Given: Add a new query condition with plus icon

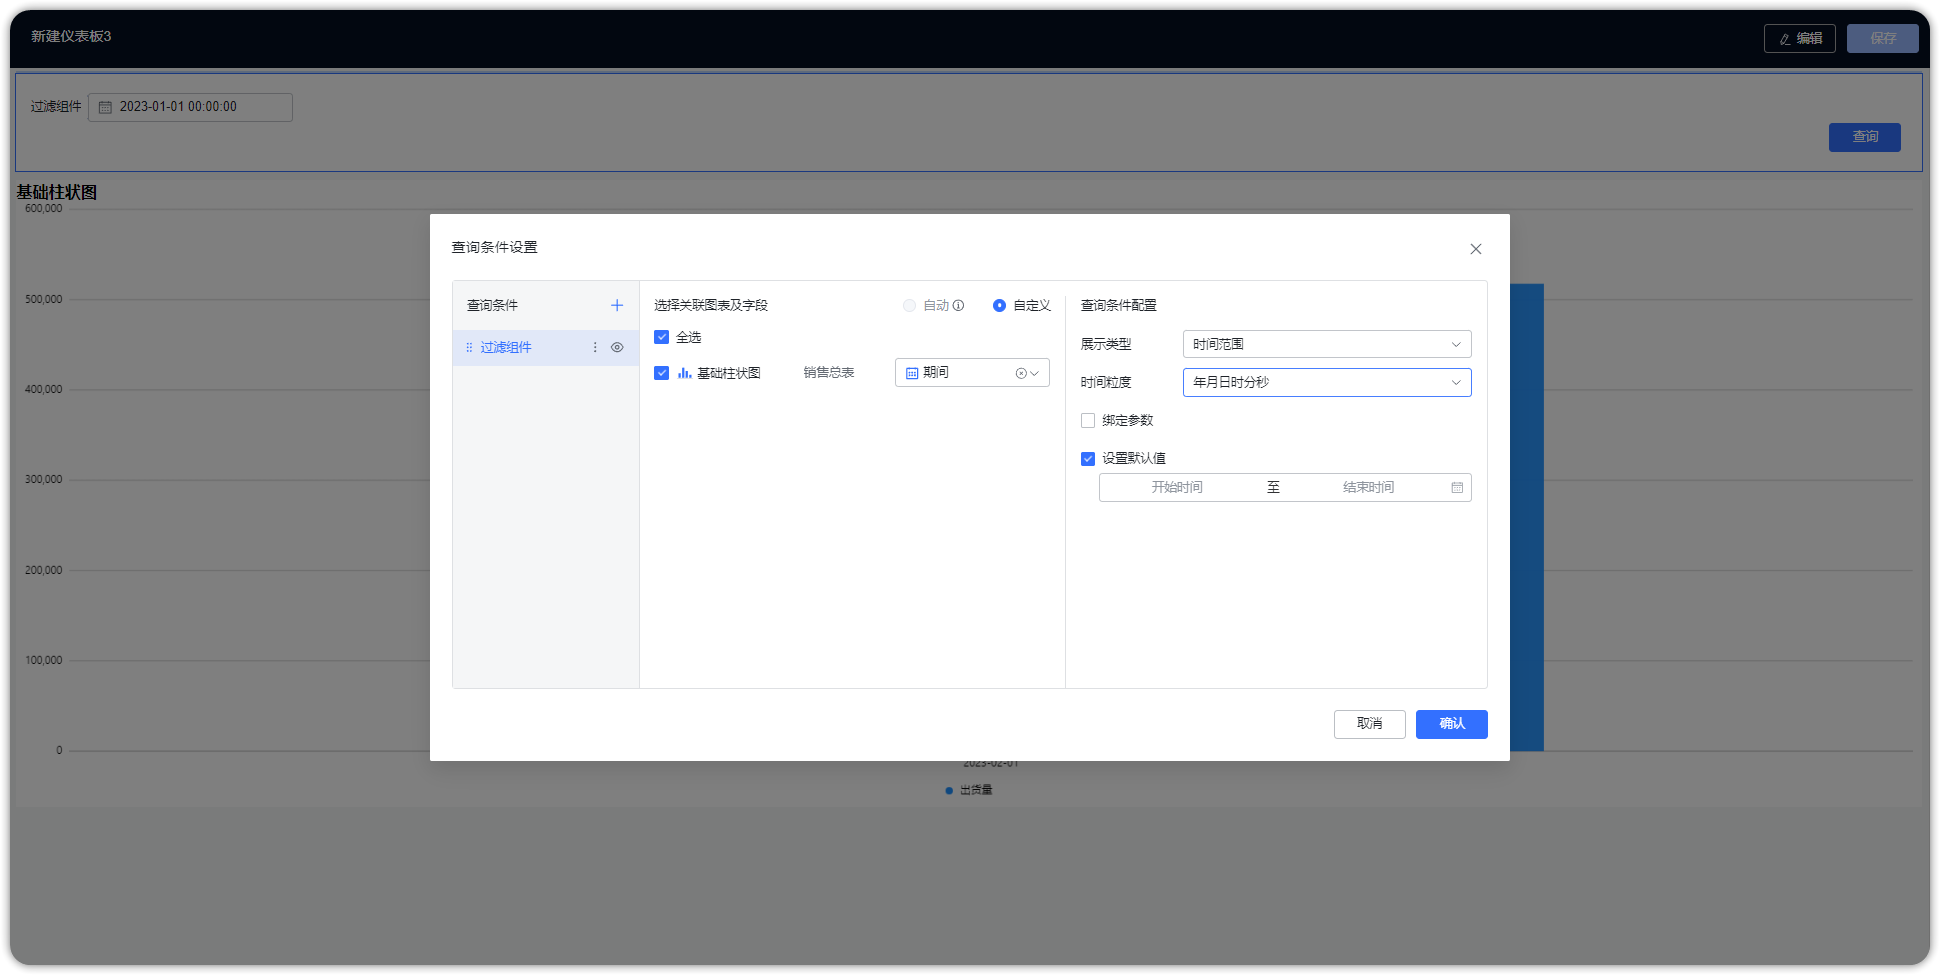Looking at the screenshot, I should coord(617,305).
